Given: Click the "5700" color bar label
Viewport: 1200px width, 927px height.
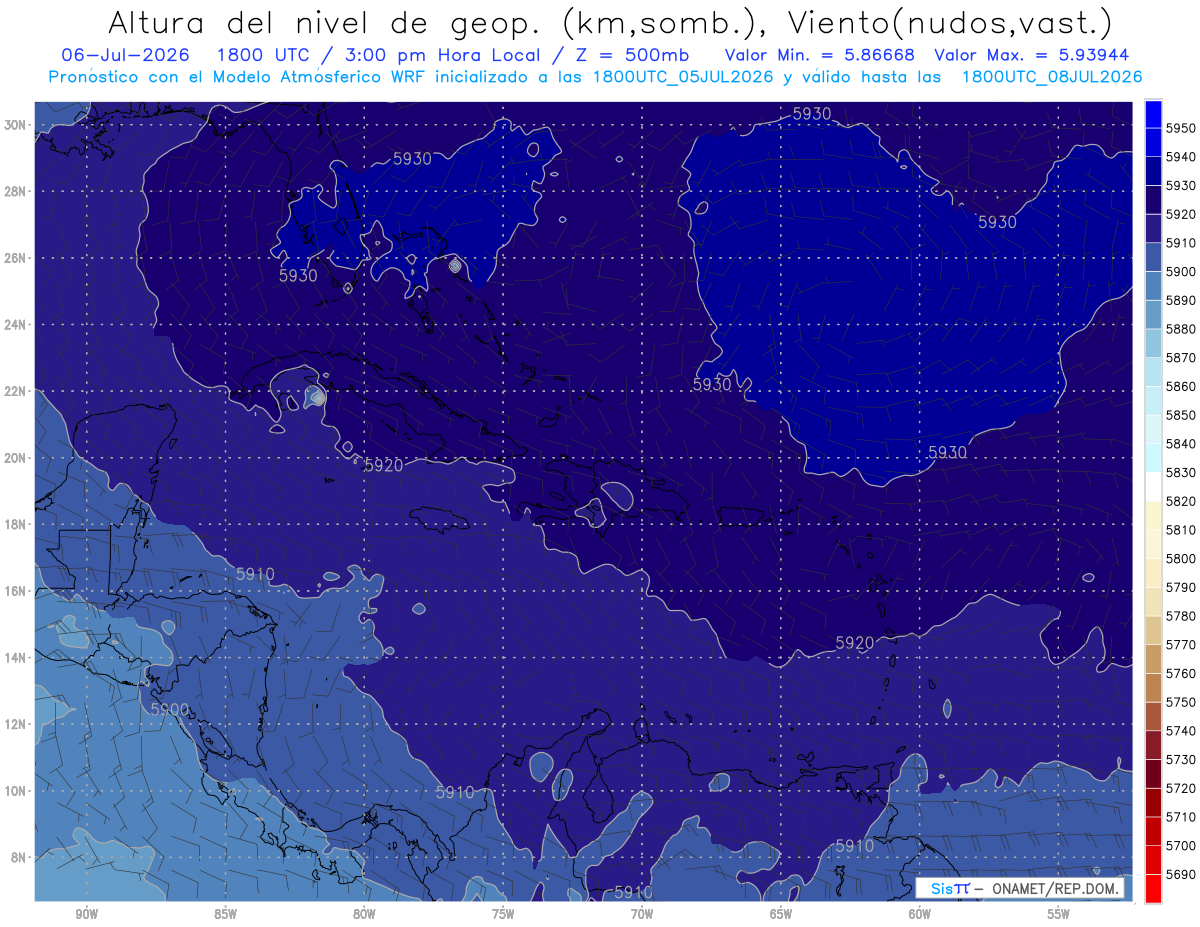Looking at the screenshot, I should [1180, 845].
